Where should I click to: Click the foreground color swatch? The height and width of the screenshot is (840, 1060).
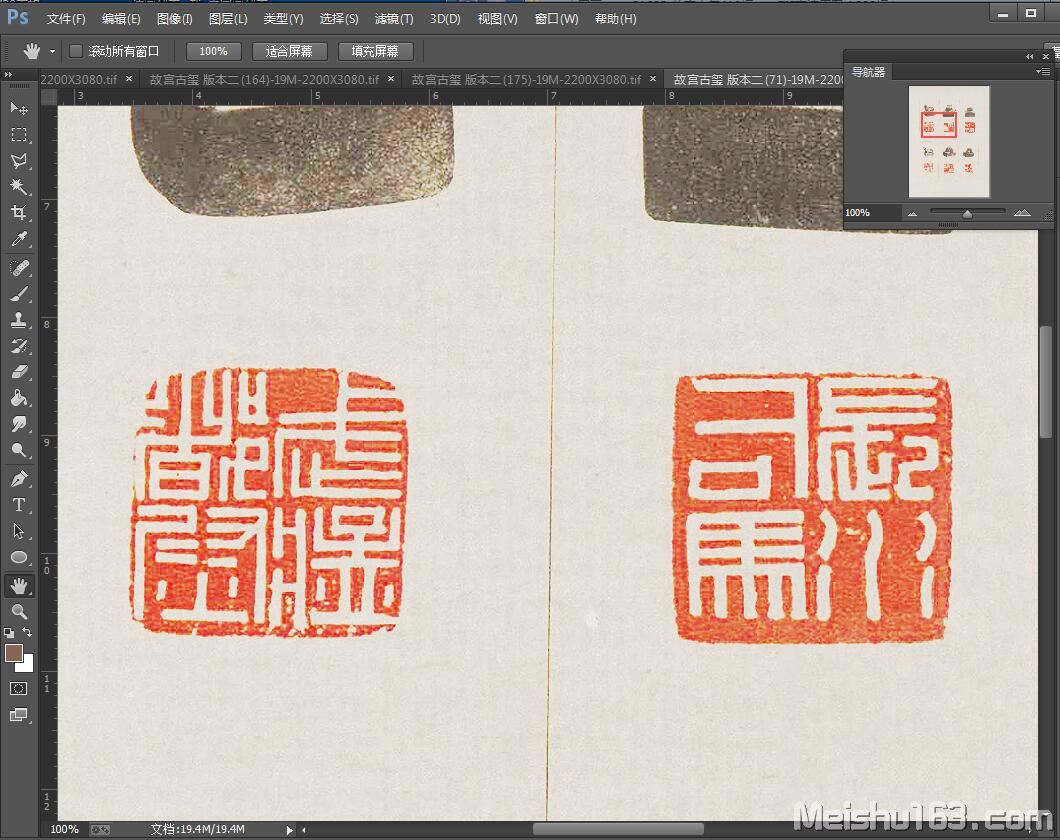(14, 653)
